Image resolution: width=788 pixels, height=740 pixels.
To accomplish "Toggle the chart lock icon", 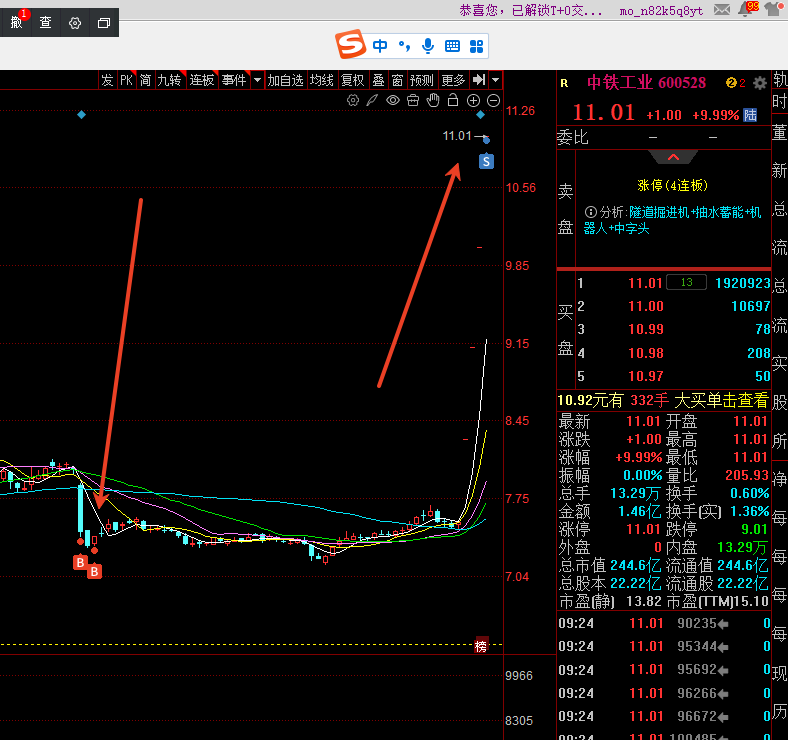I will pos(453,100).
